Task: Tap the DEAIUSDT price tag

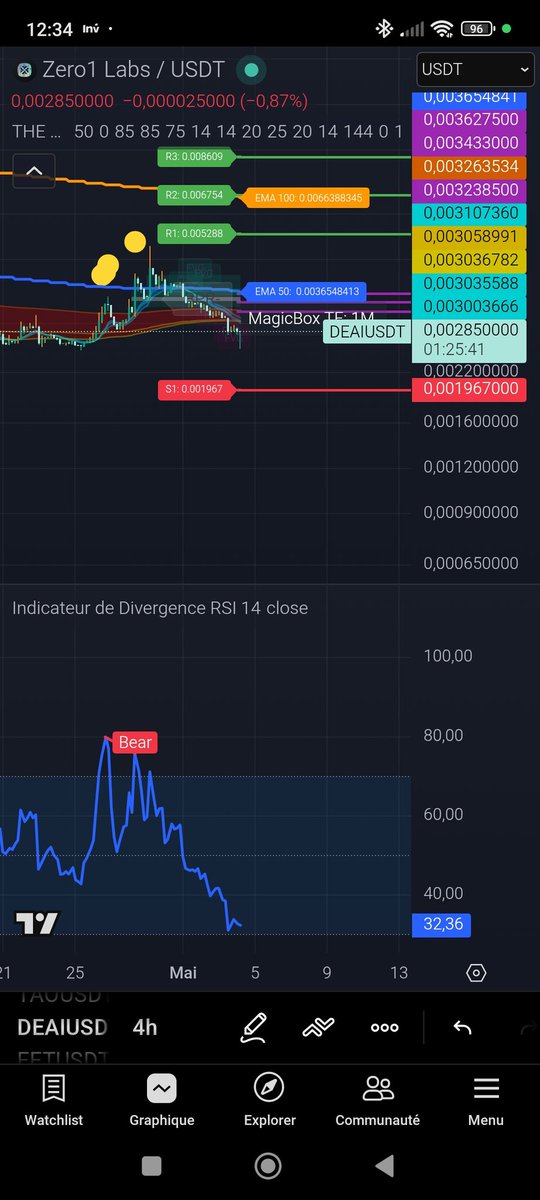Action: (367, 332)
